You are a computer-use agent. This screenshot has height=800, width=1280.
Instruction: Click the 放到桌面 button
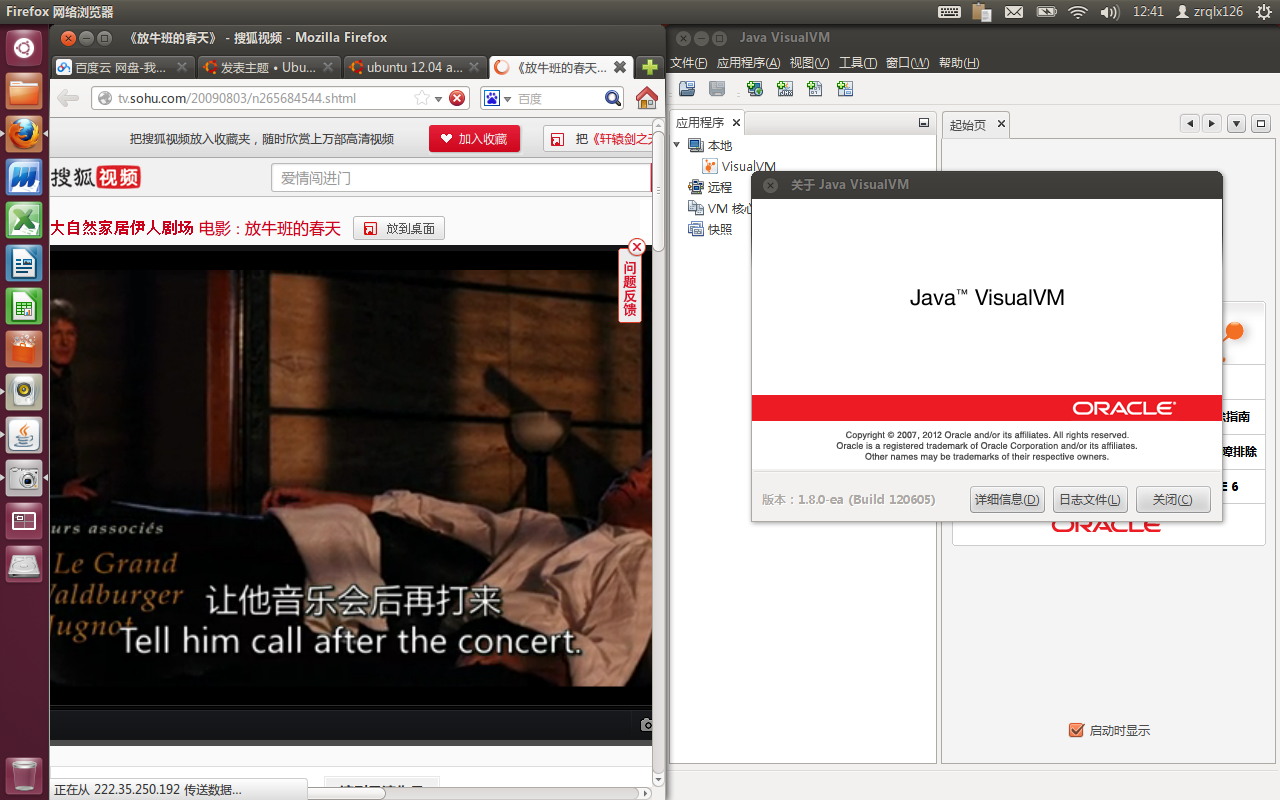point(399,228)
